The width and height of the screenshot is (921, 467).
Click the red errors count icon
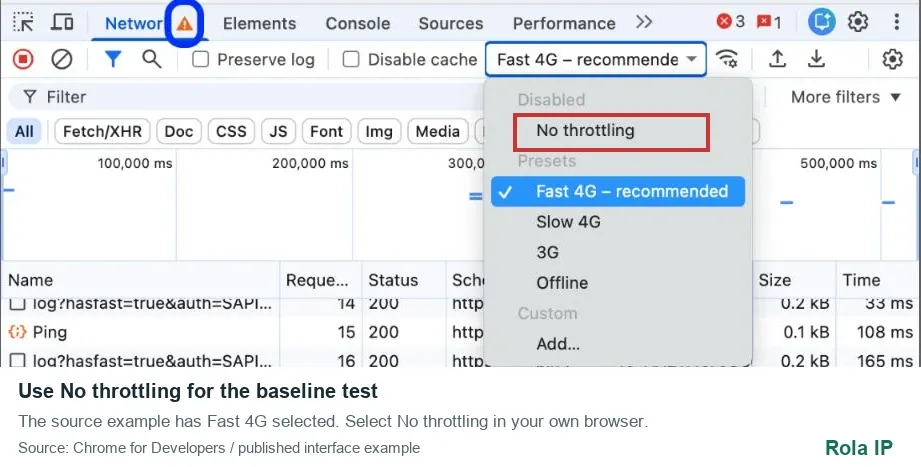[x=724, y=22]
